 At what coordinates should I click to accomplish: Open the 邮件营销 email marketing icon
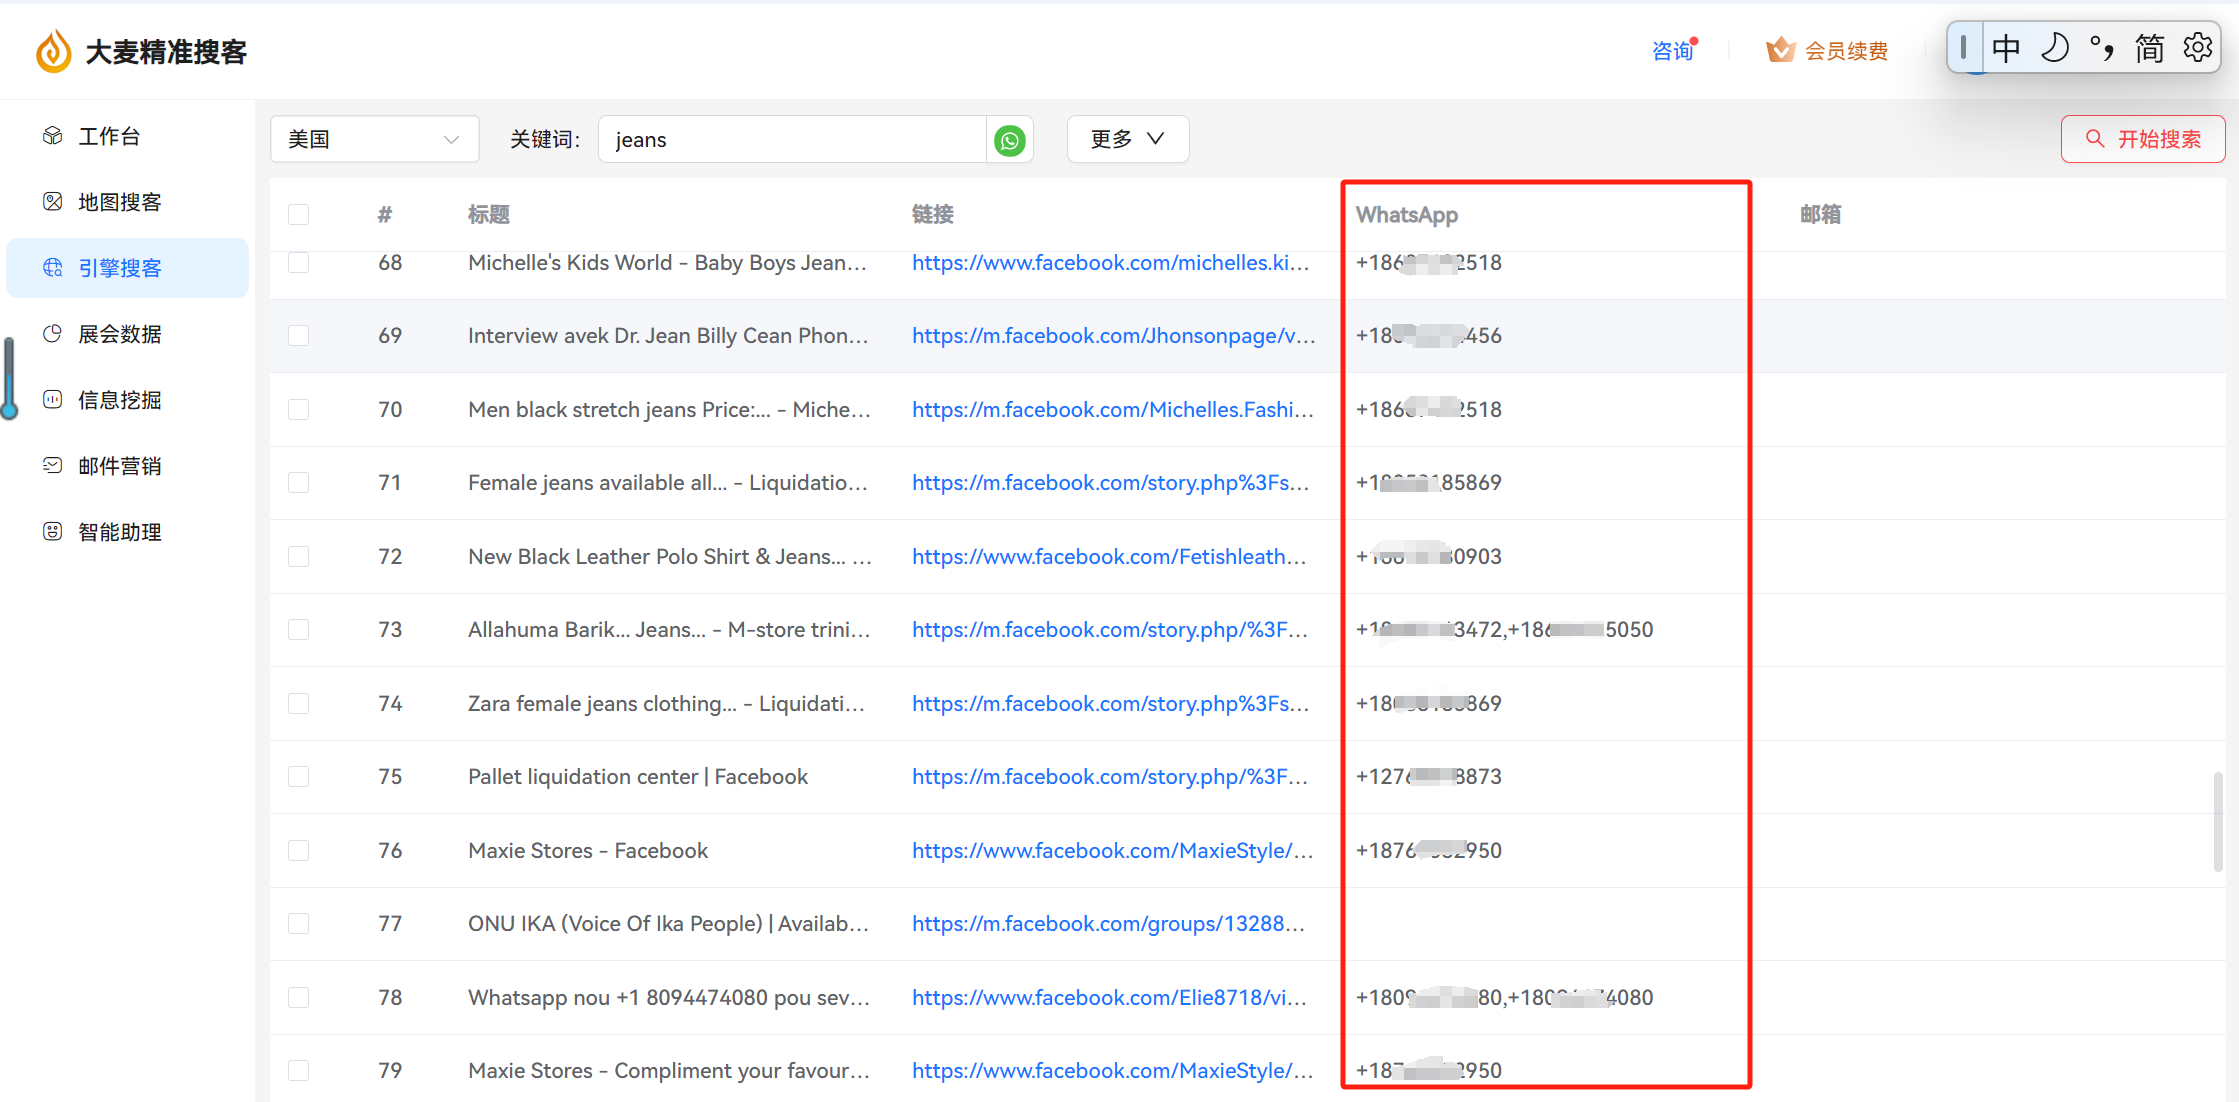[53, 466]
